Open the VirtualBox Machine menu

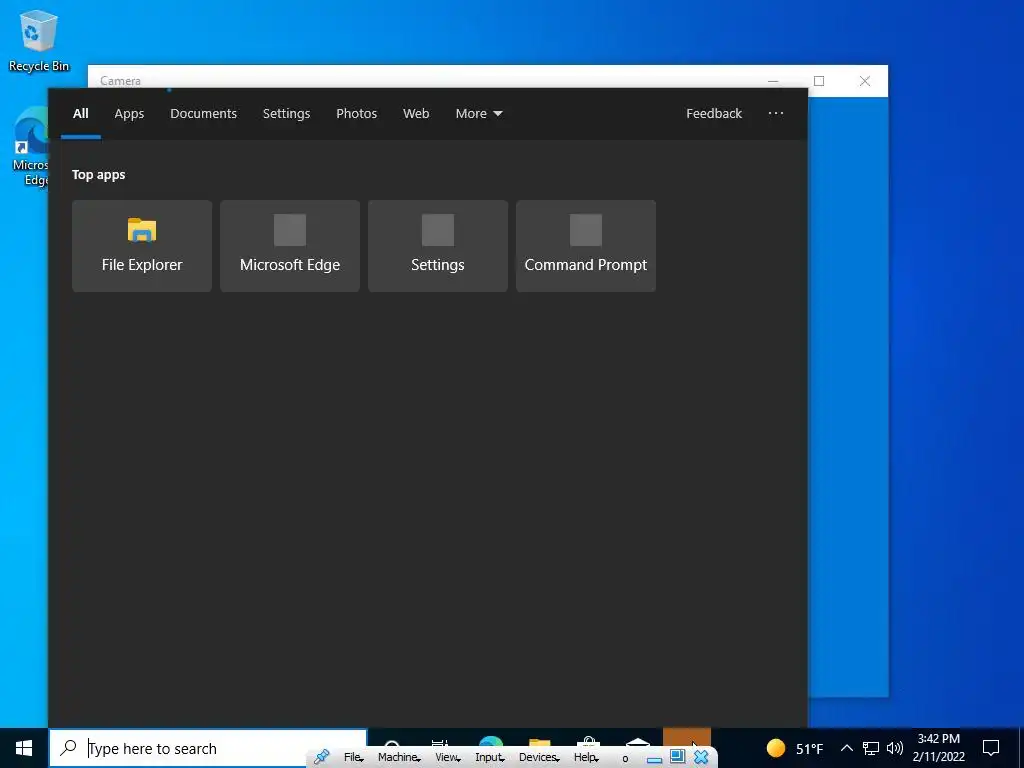click(x=399, y=757)
